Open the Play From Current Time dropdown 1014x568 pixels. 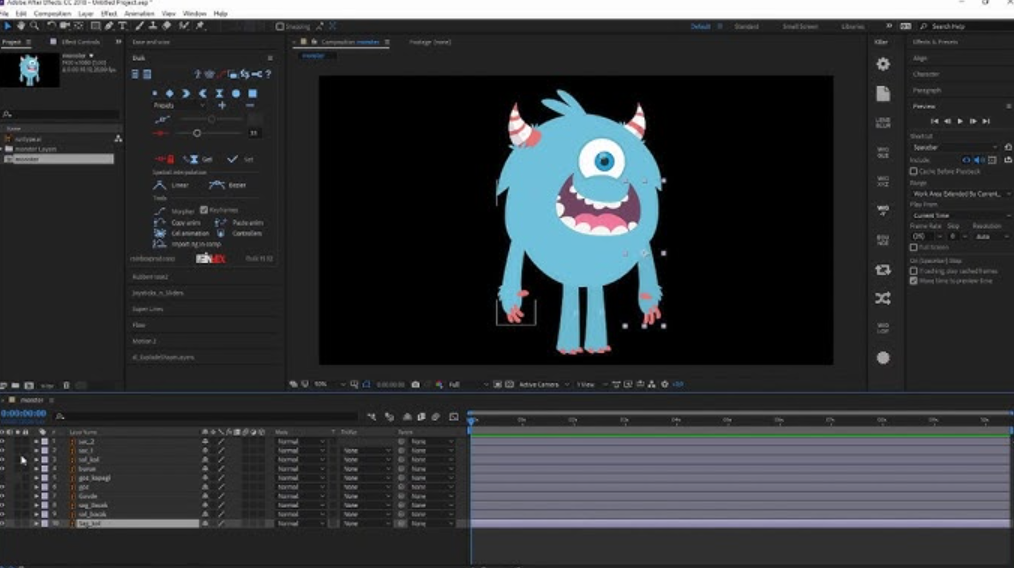(x=960, y=215)
